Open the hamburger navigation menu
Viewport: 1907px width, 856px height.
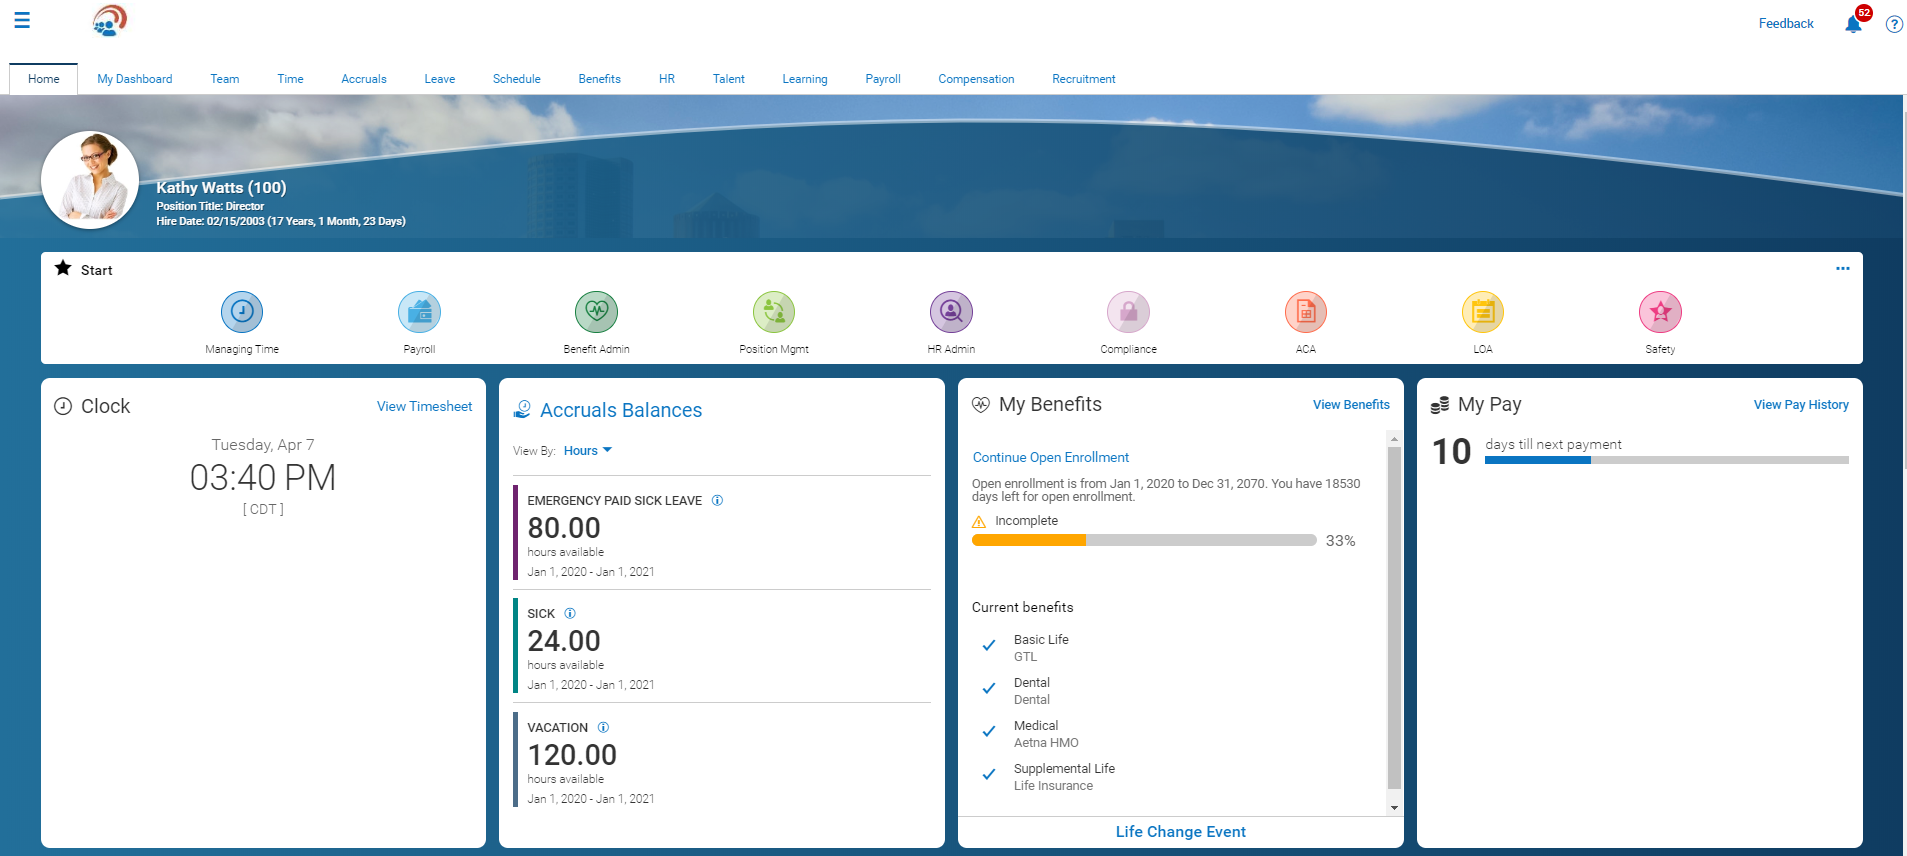point(21,20)
